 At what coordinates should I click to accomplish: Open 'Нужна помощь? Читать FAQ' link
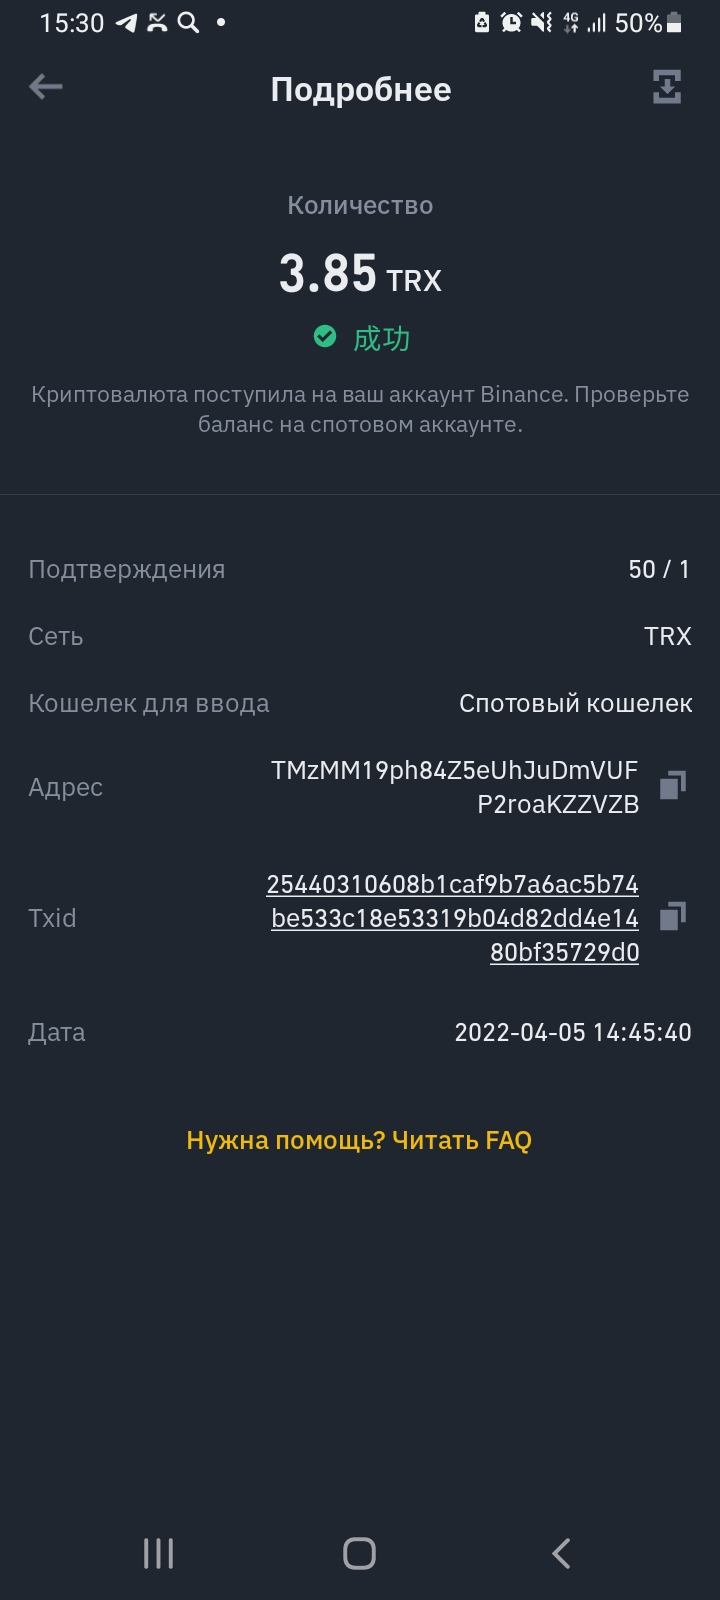(x=359, y=1140)
